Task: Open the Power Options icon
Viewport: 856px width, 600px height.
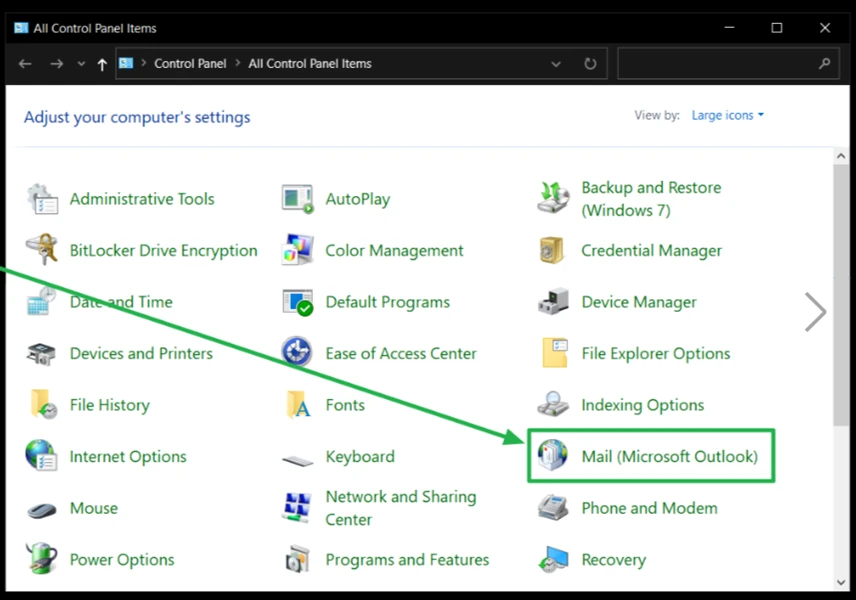Action: (42, 559)
